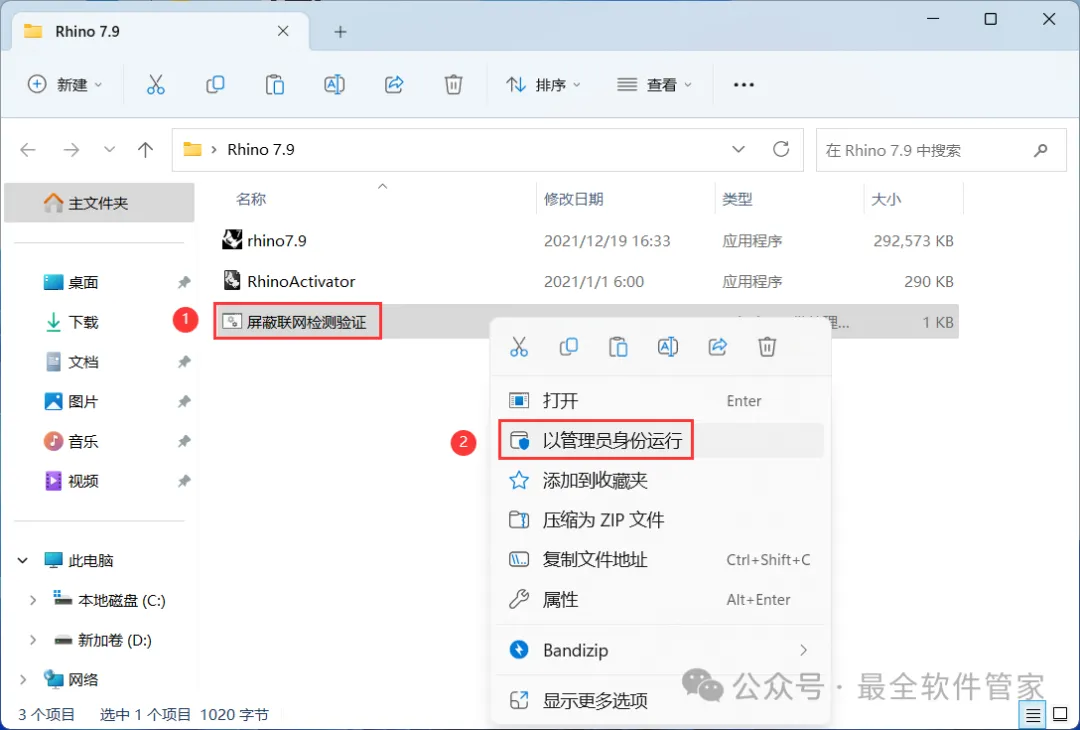Viewport: 1080px width, 730px height.
Task: Select the Rhino 7.9 tab
Action: click(x=160, y=32)
